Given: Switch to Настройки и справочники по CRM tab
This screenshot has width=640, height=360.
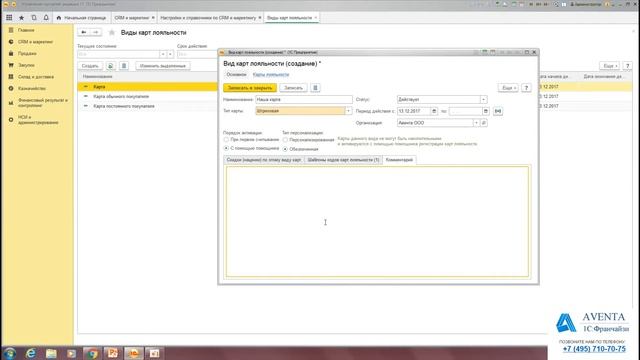Looking at the screenshot, I should point(208,18).
